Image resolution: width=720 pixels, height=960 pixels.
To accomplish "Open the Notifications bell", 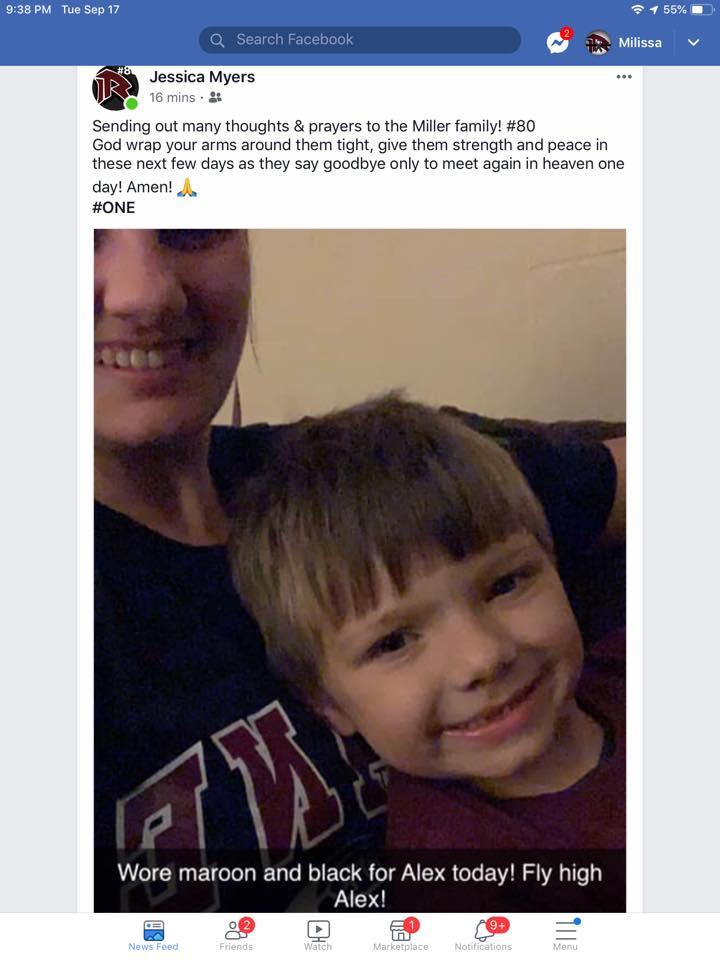I will [x=483, y=934].
